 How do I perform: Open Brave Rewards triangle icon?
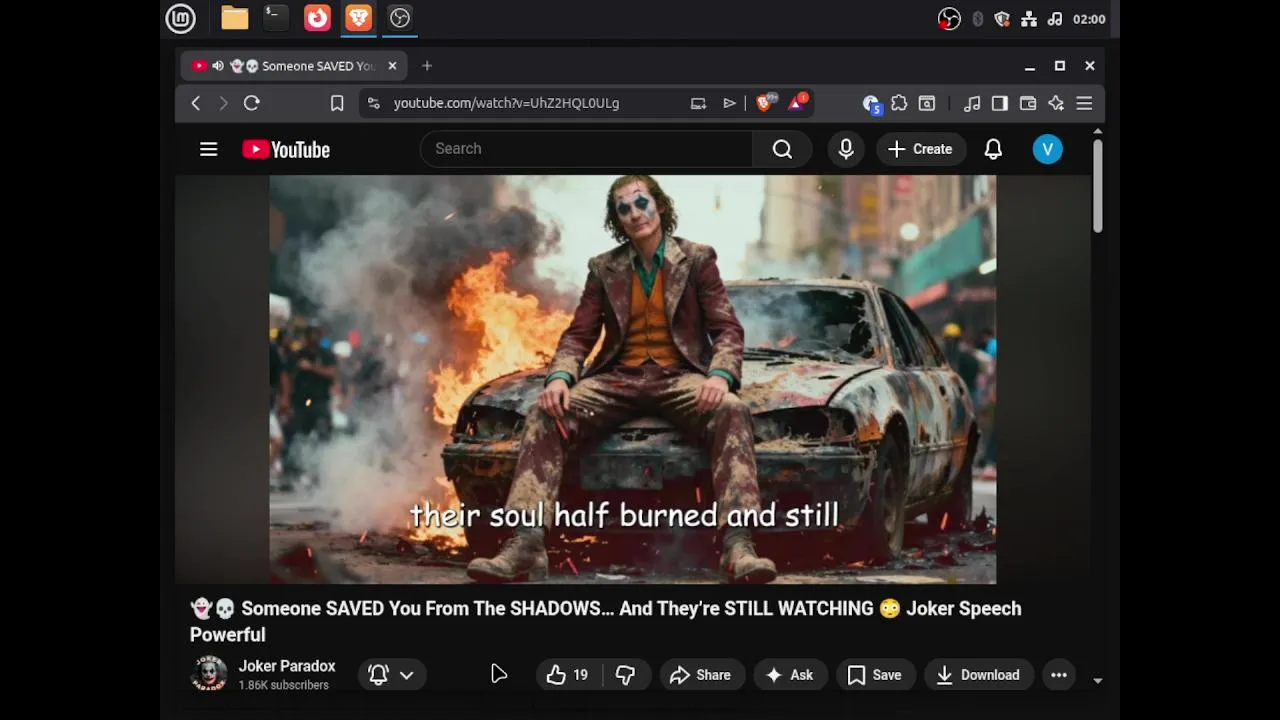pos(797,103)
